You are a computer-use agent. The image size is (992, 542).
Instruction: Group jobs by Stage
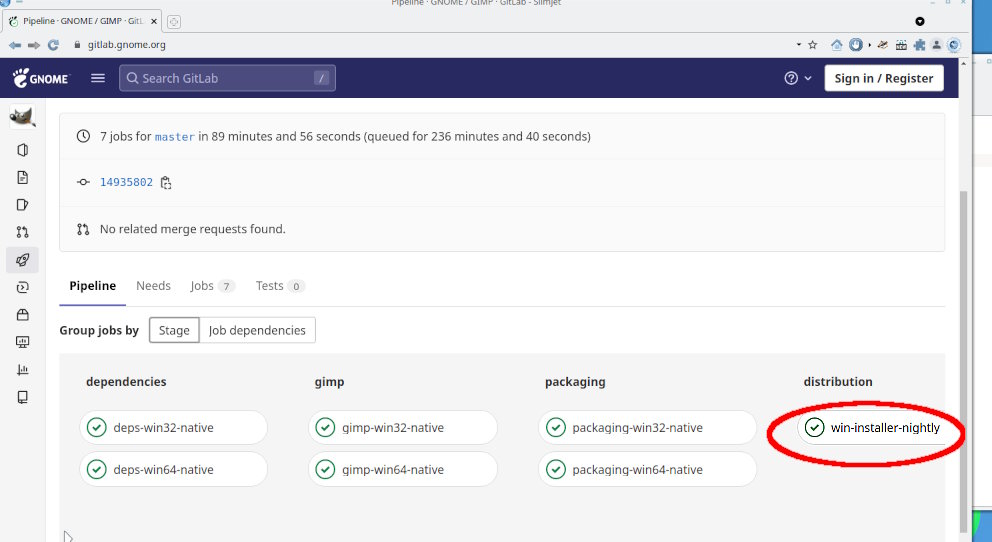tap(174, 330)
